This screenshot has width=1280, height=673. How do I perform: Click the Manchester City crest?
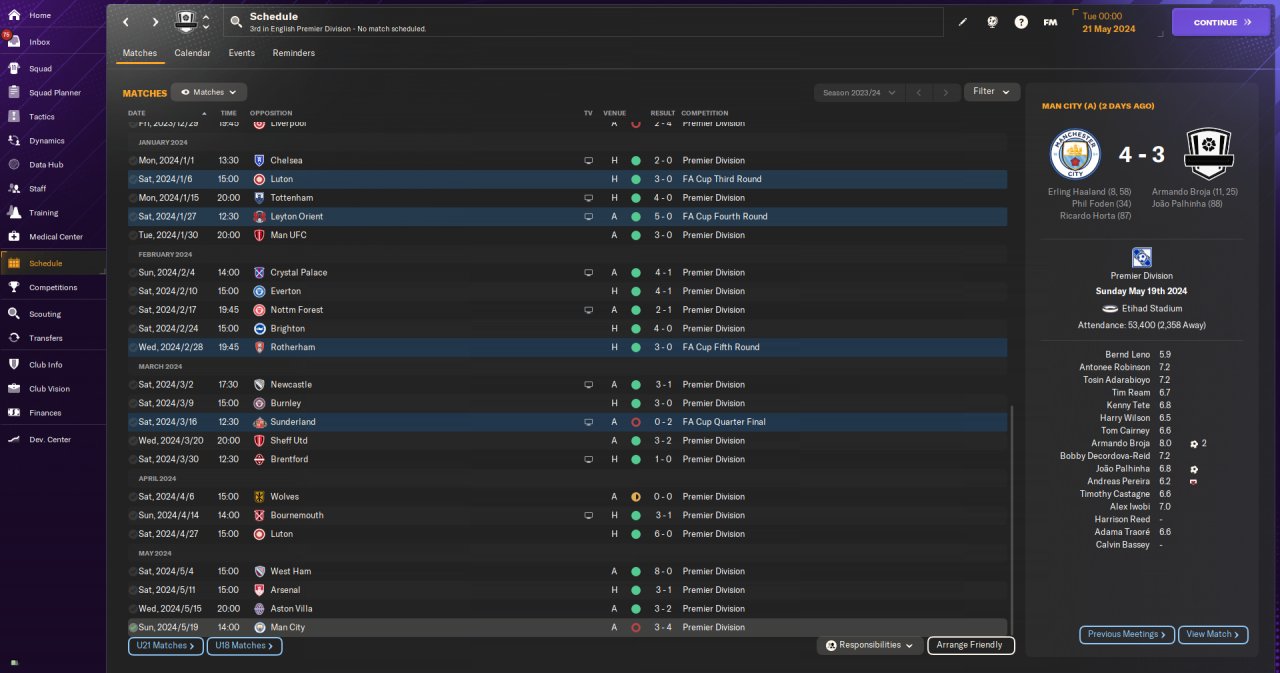tap(1074, 154)
